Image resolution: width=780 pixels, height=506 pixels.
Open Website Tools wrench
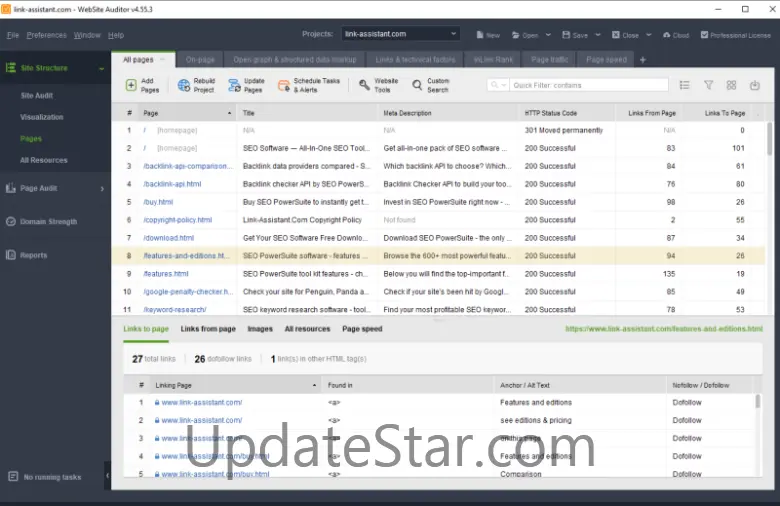point(365,85)
